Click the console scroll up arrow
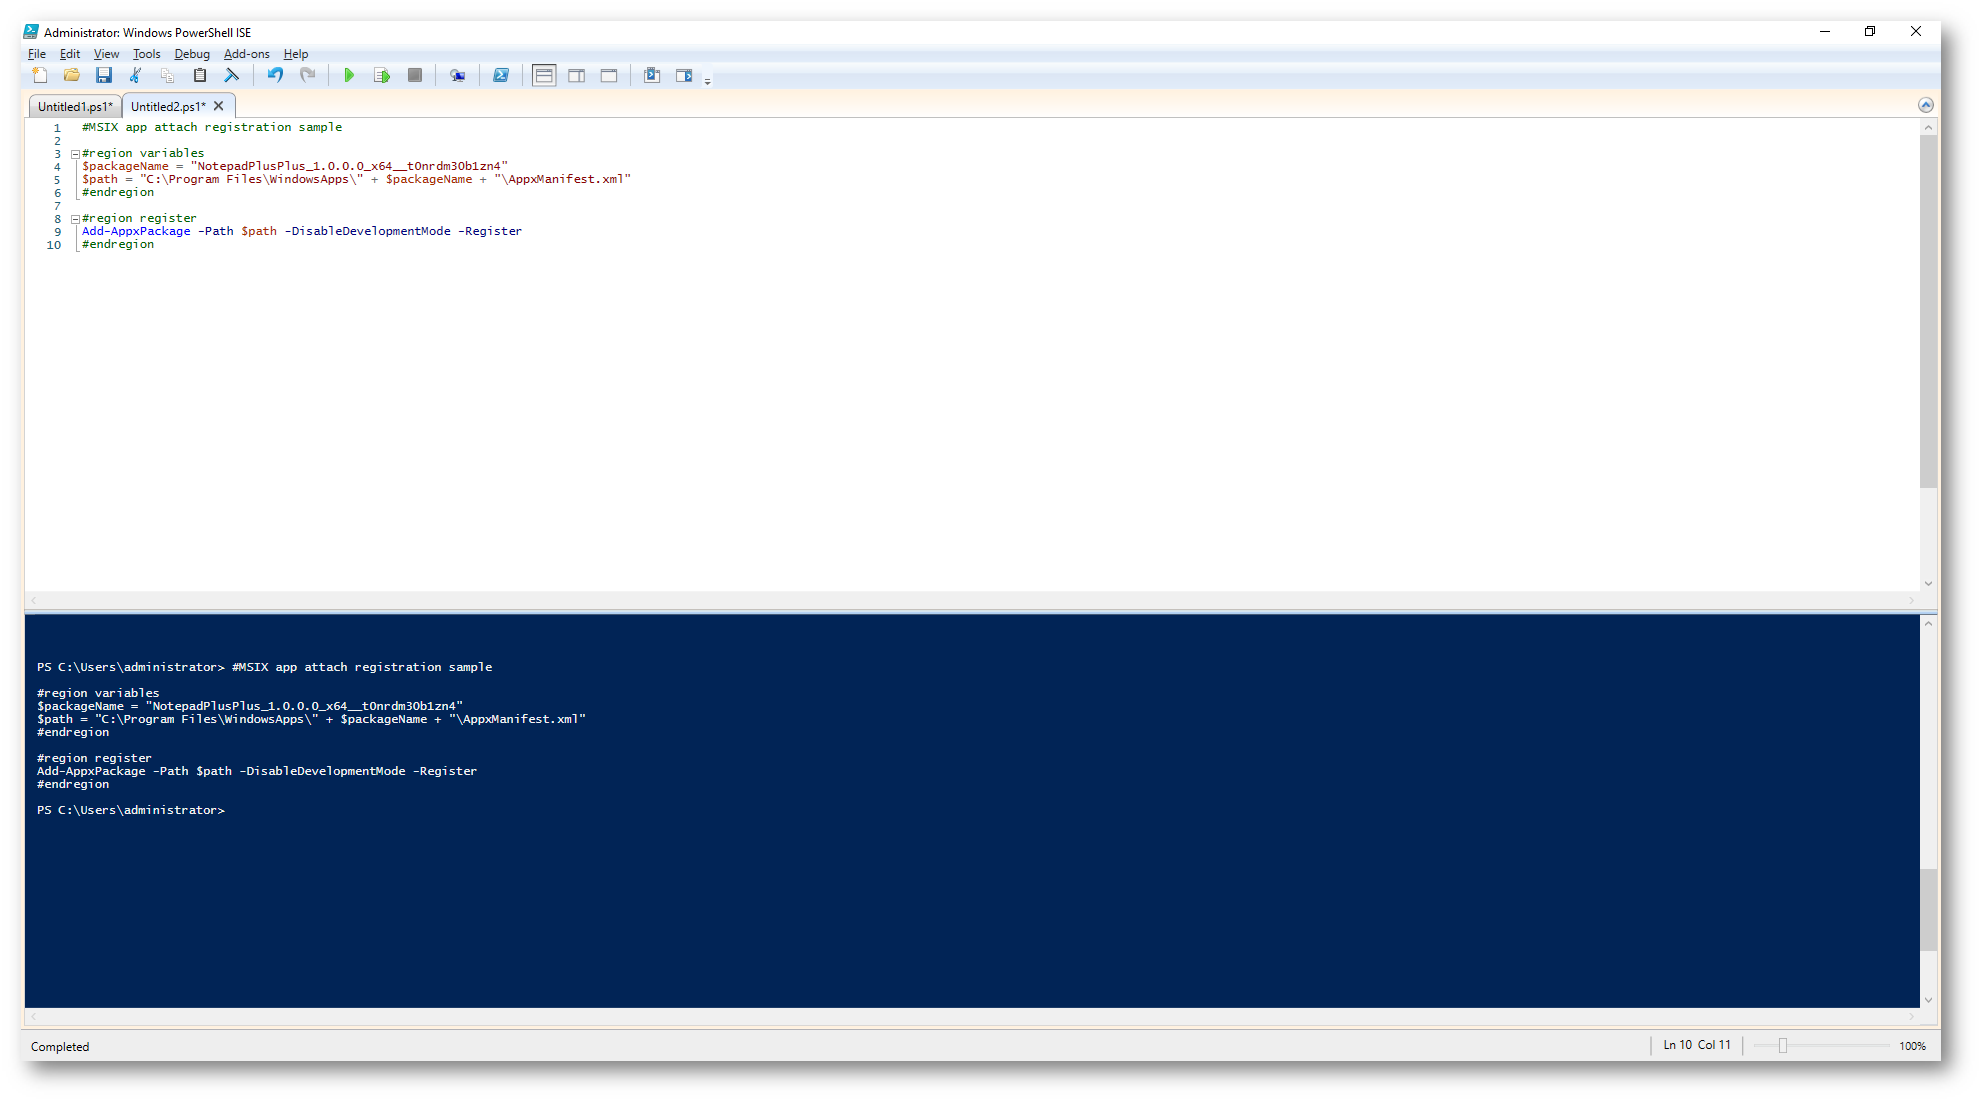The height and width of the screenshot is (1103, 1983). pos(1928,623)
